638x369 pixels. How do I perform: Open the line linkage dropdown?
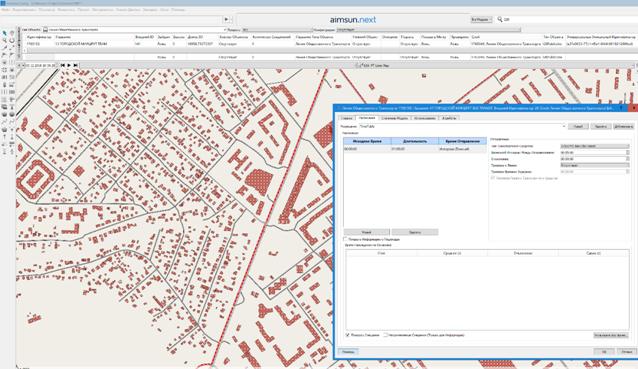[x=594, y=165]
